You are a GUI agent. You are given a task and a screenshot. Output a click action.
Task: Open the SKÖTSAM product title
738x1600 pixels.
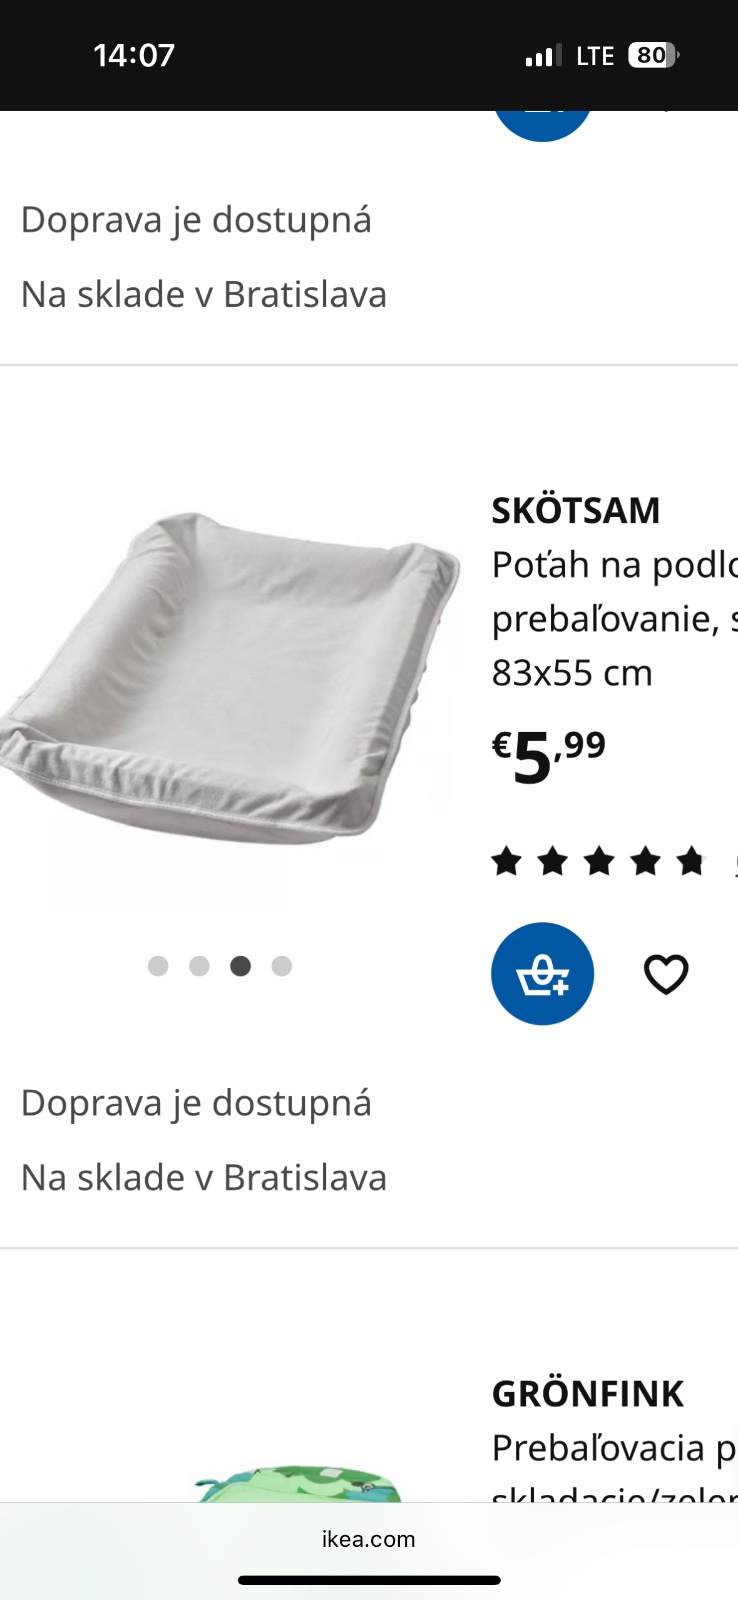coord(576,510)
